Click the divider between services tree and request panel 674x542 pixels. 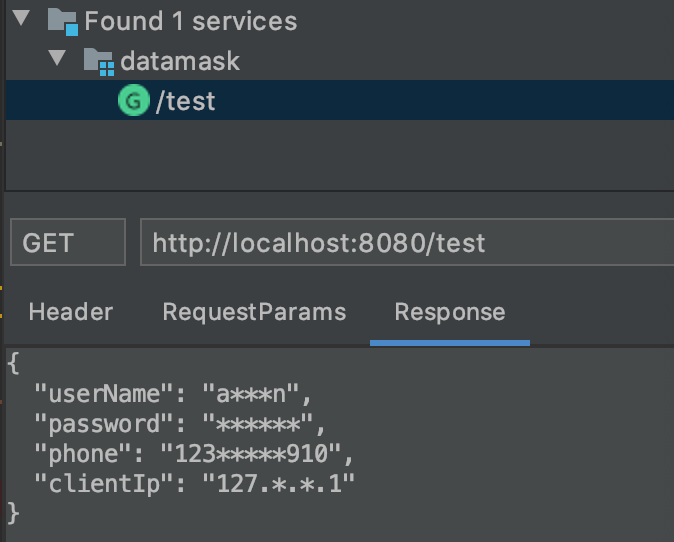tap(337, 190)
